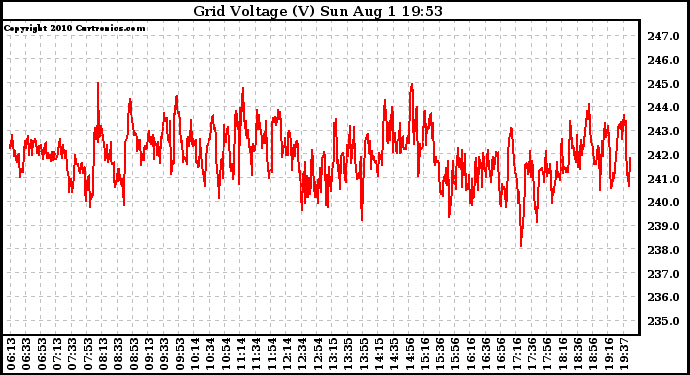This screenshot has width=690, height=375.
Task: Click the 13:55 time axis label
Action: pyautogui.click(x=364, y=354)
